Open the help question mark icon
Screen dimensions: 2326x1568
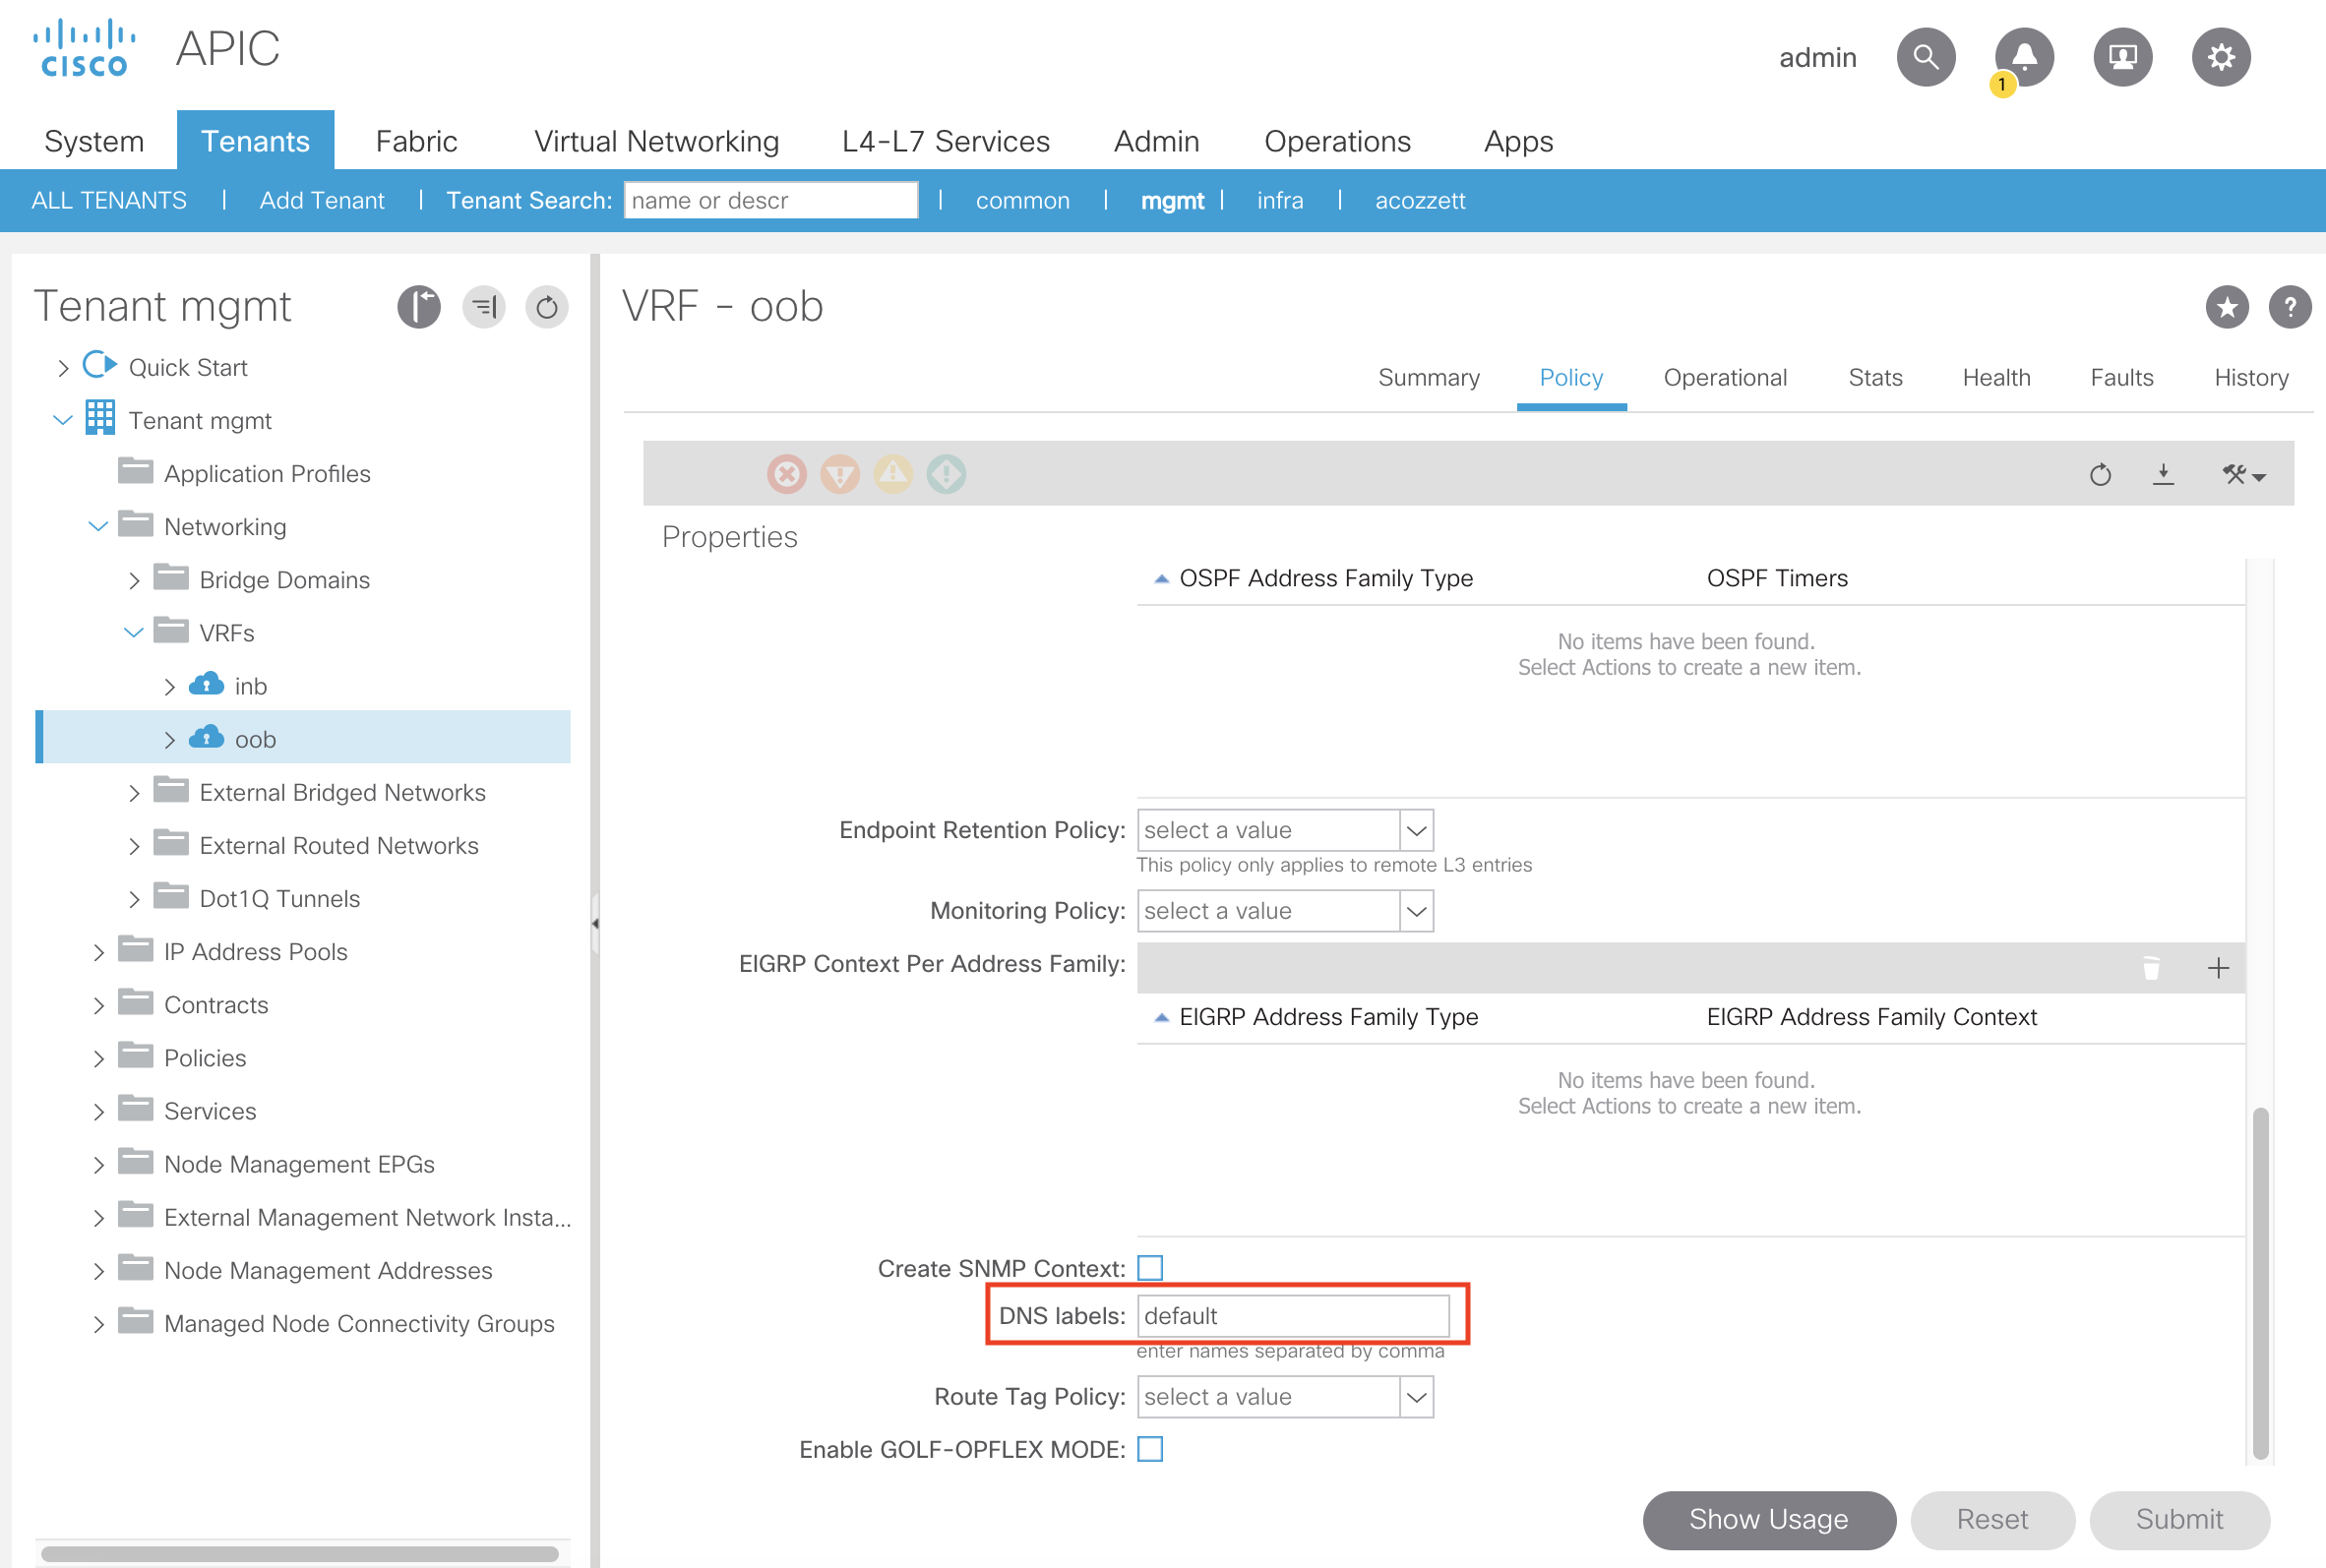2289,307
